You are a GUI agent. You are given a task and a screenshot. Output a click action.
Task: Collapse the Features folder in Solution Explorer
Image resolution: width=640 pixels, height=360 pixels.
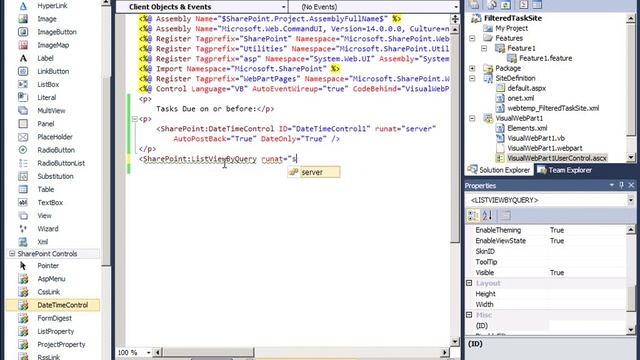point(472,38)
